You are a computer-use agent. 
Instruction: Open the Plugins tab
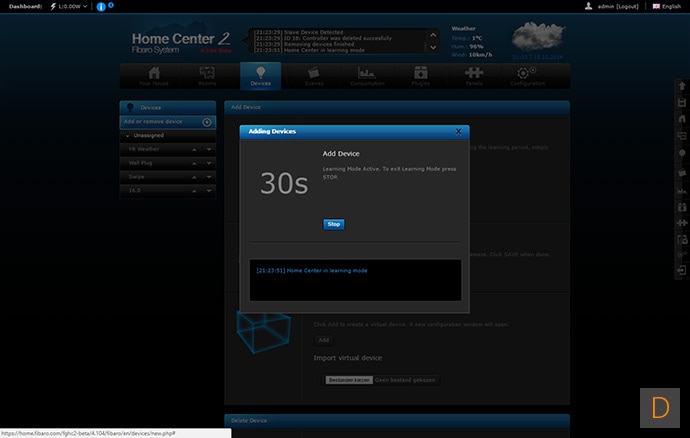(421, 76)
